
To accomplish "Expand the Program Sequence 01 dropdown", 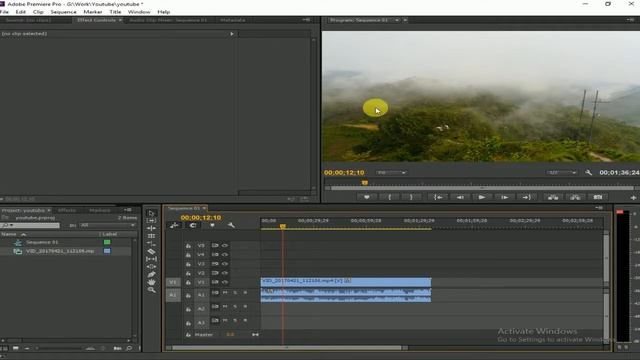I will pyautogui.click(x=397, y=20).
